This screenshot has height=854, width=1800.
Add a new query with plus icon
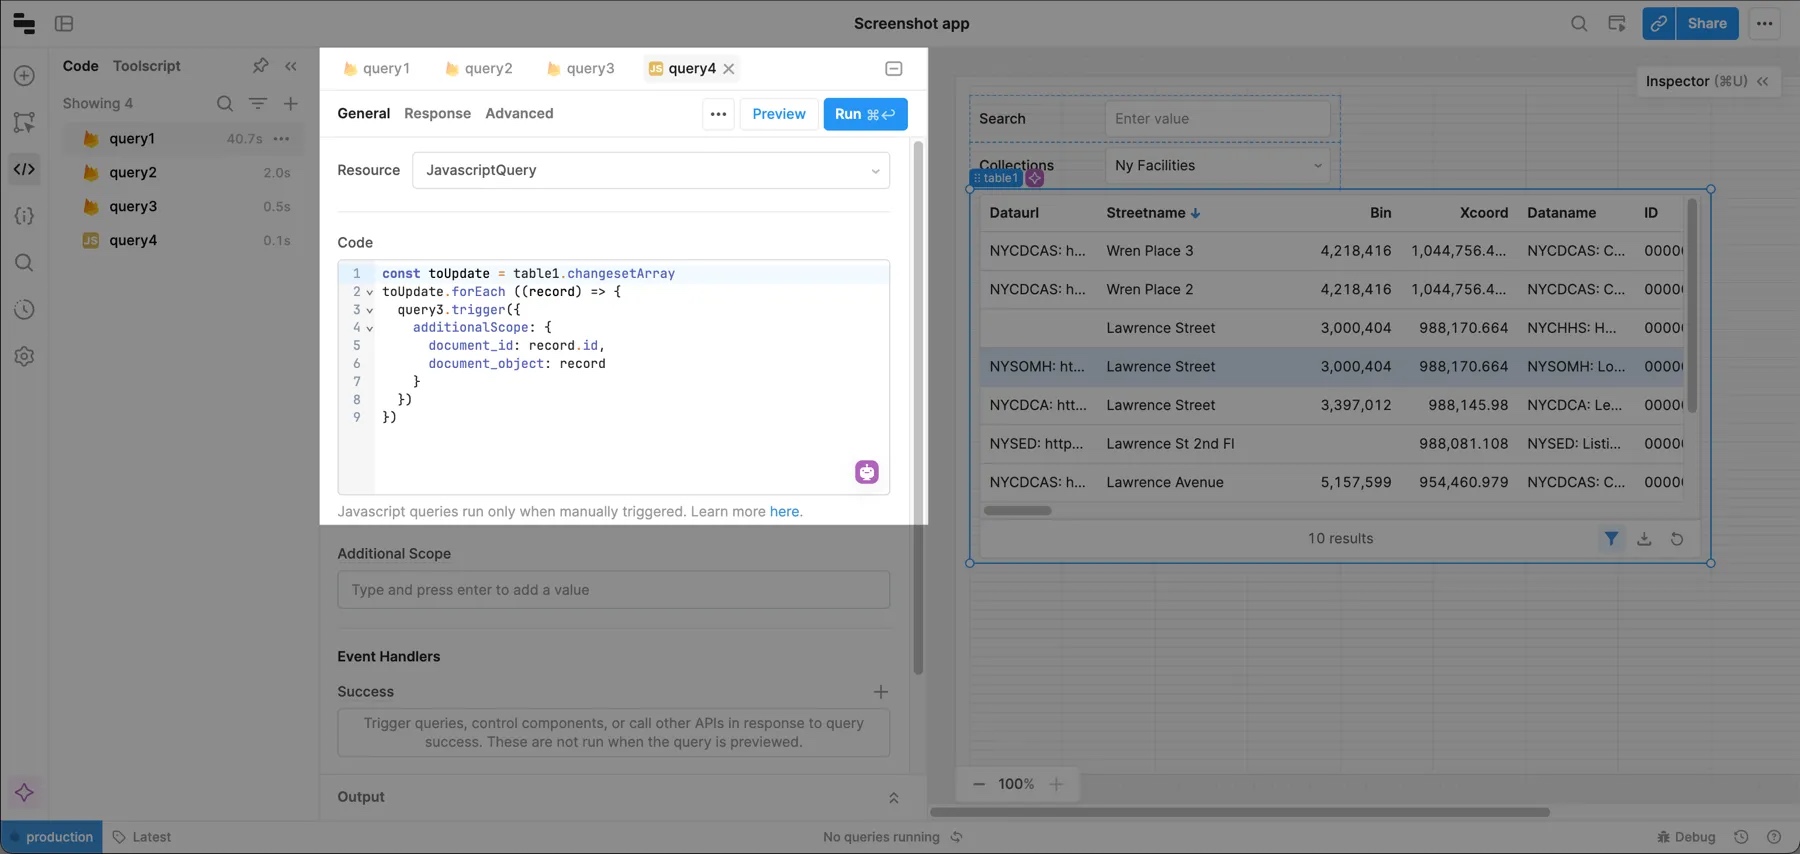(x=291, y=103)
